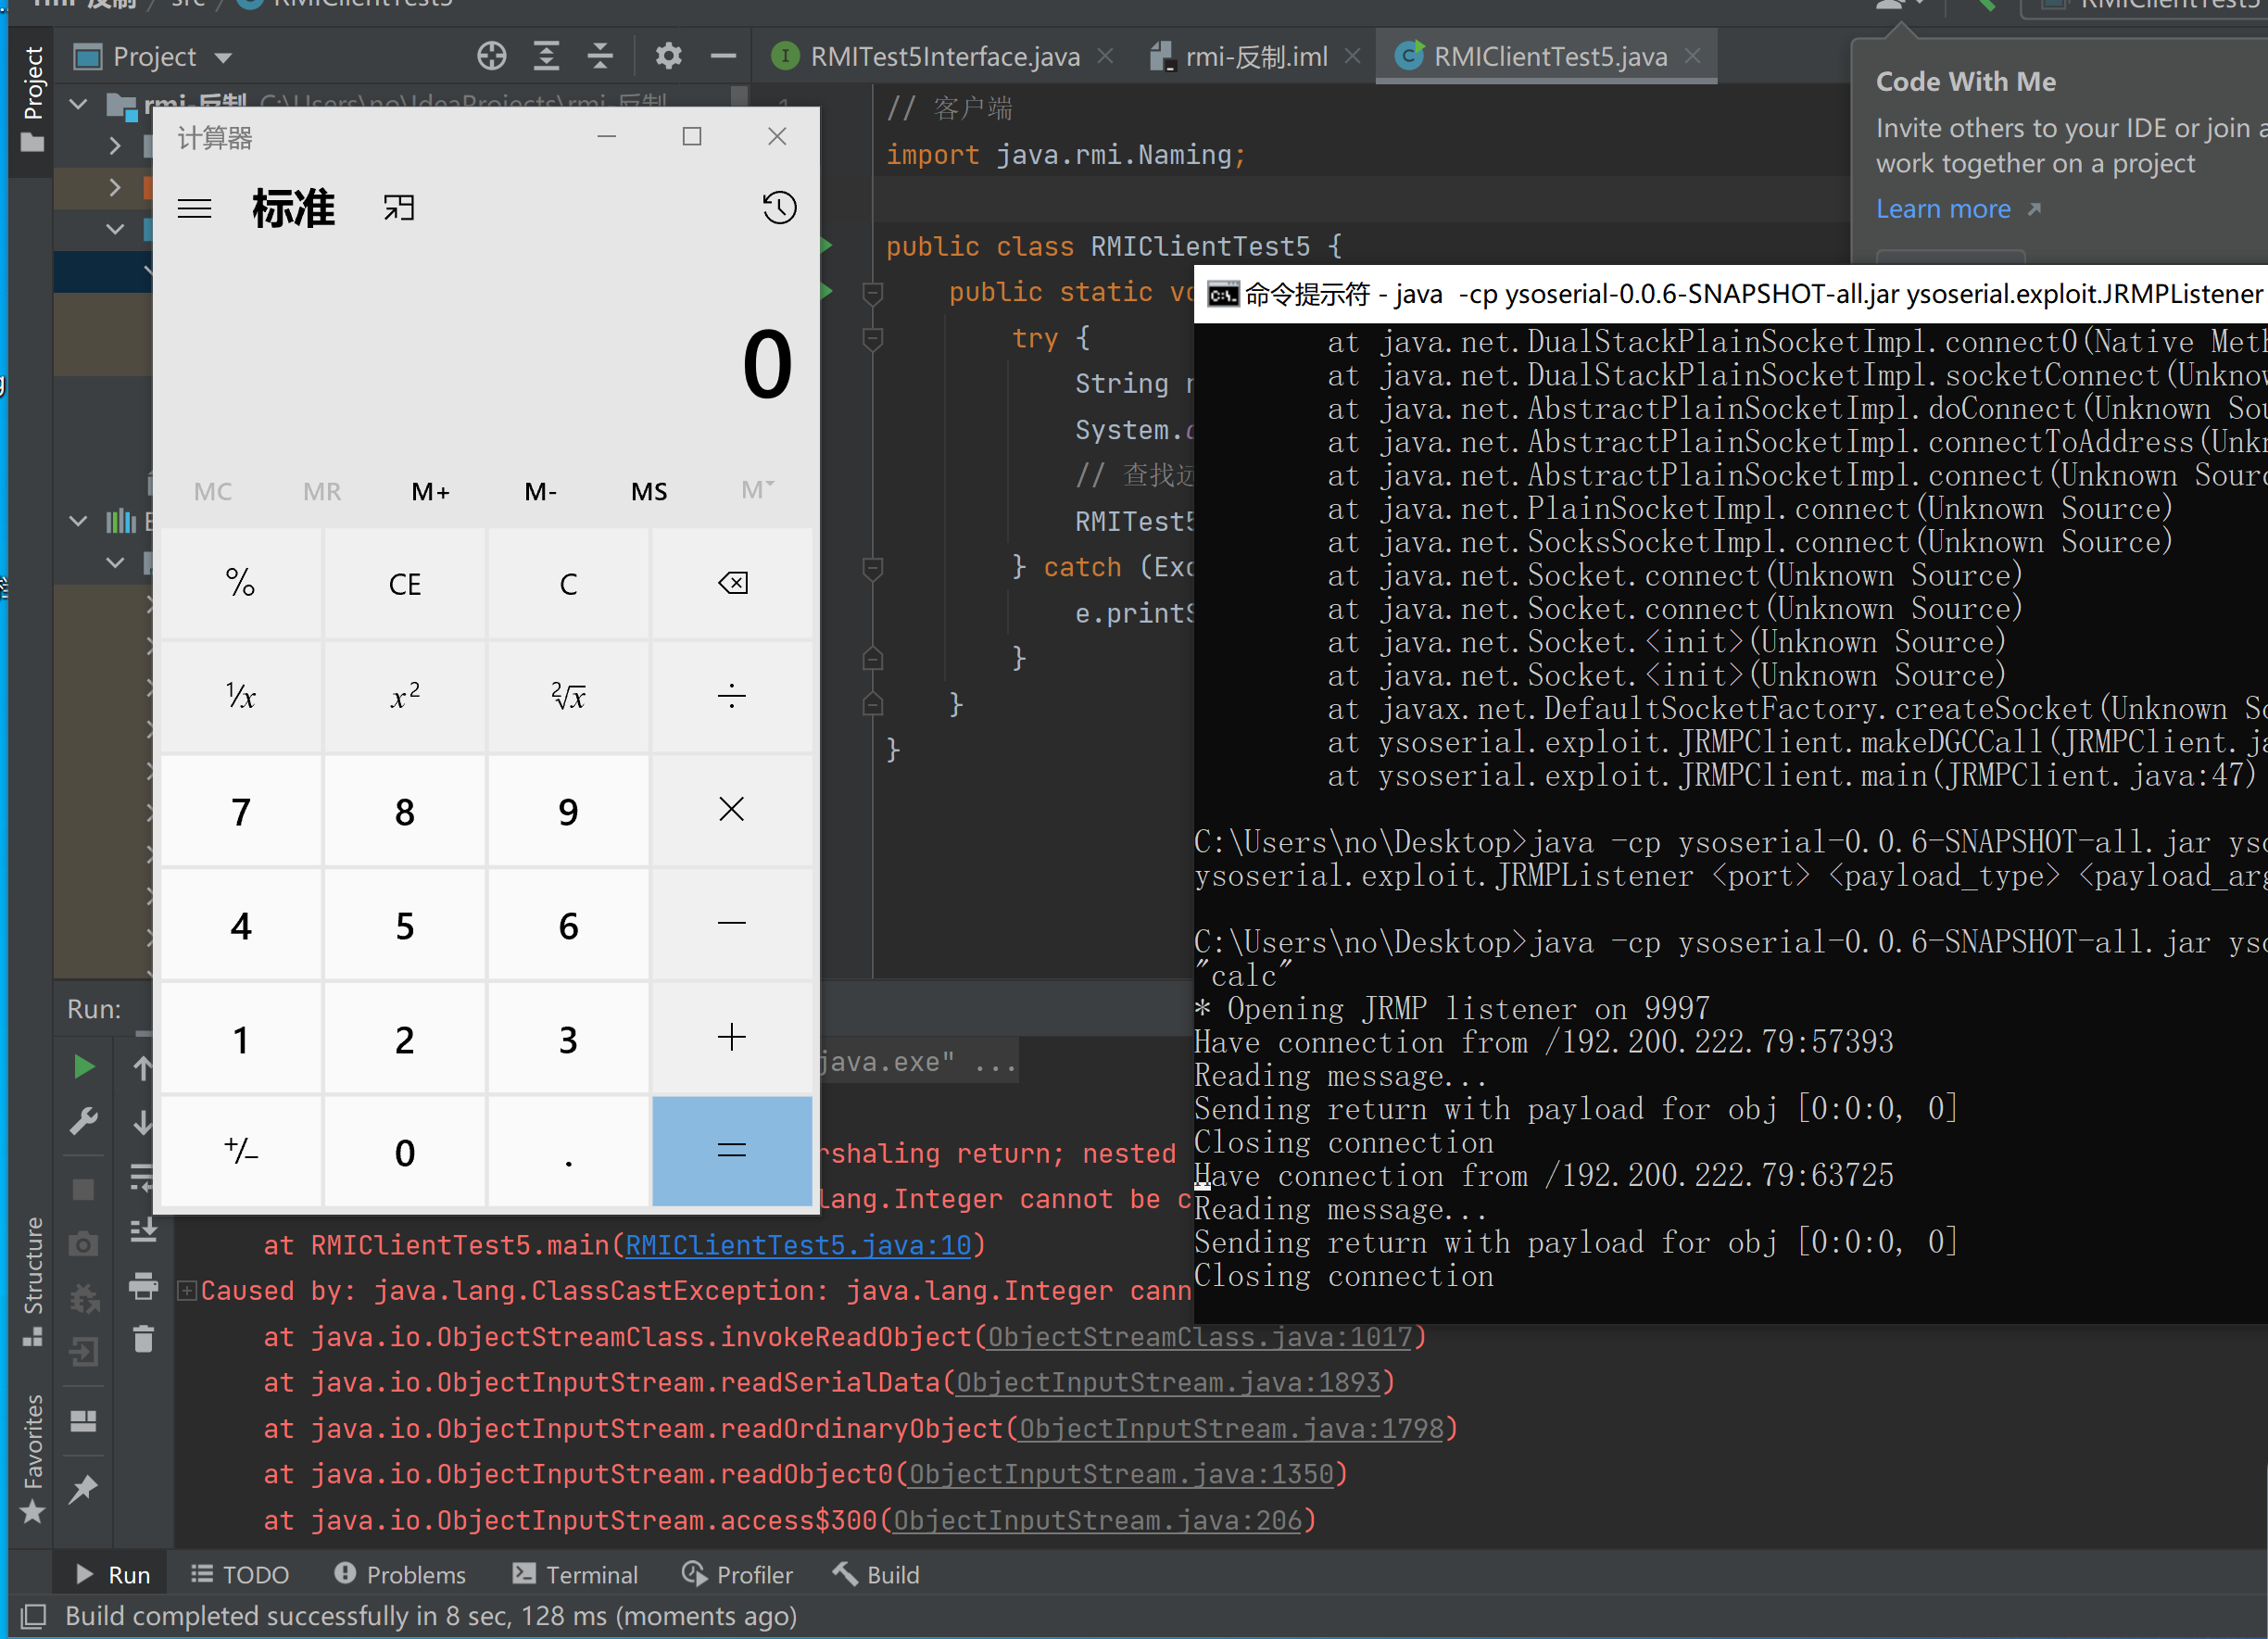Clear console output with trash icon

point(143,1339)
